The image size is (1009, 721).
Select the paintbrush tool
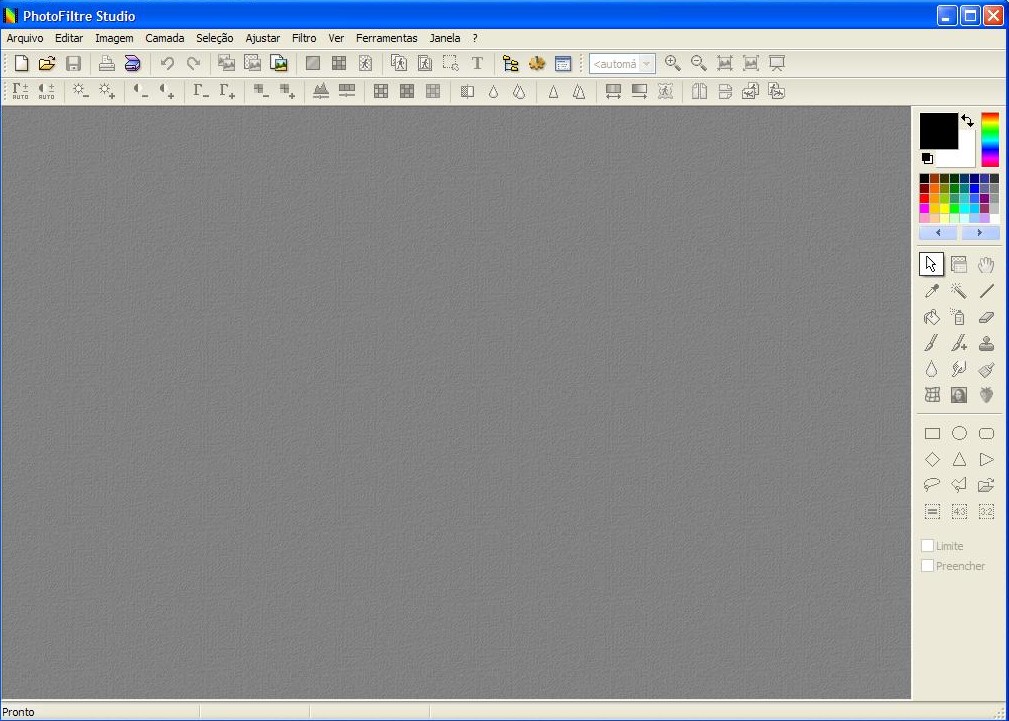[931, 343]
